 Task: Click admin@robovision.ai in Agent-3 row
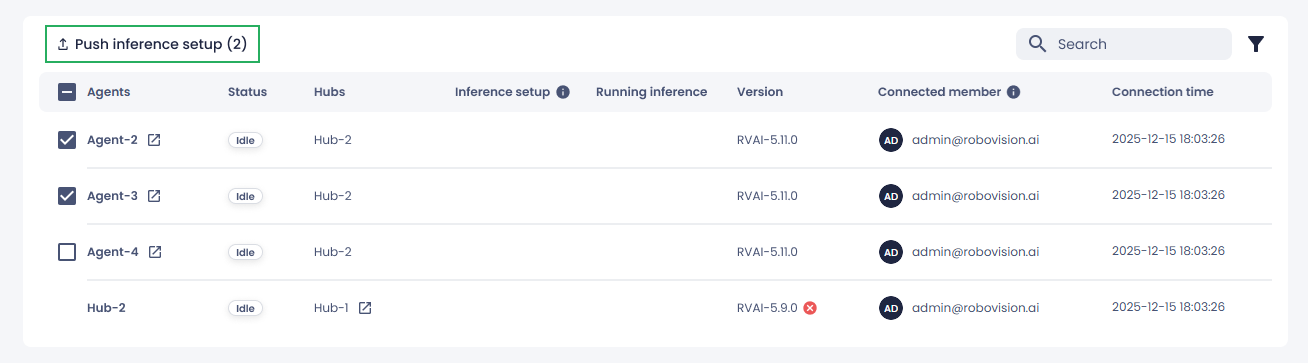pyautogui.click(x=975, y=196)
